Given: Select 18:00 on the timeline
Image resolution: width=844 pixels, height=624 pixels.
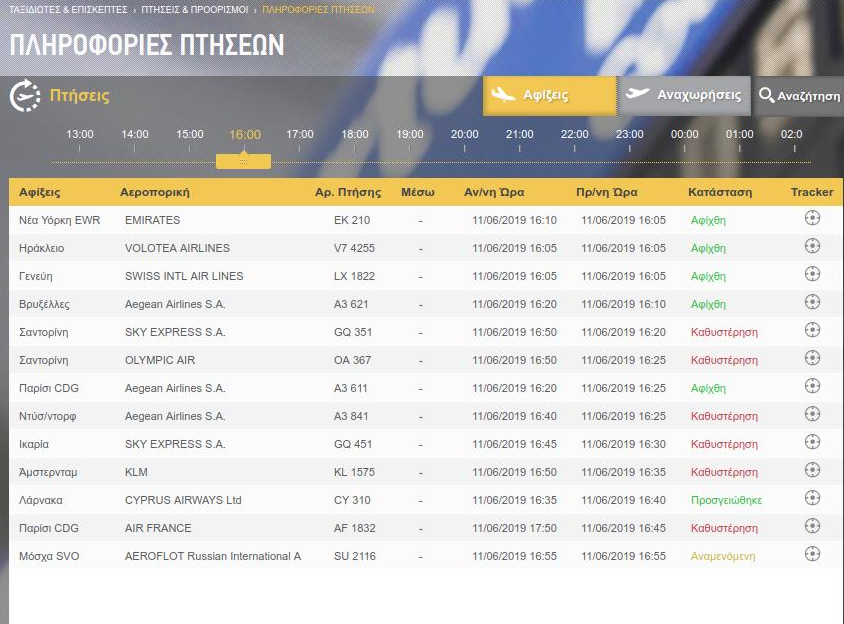Looking at the screenshot, I should [355, 134].
